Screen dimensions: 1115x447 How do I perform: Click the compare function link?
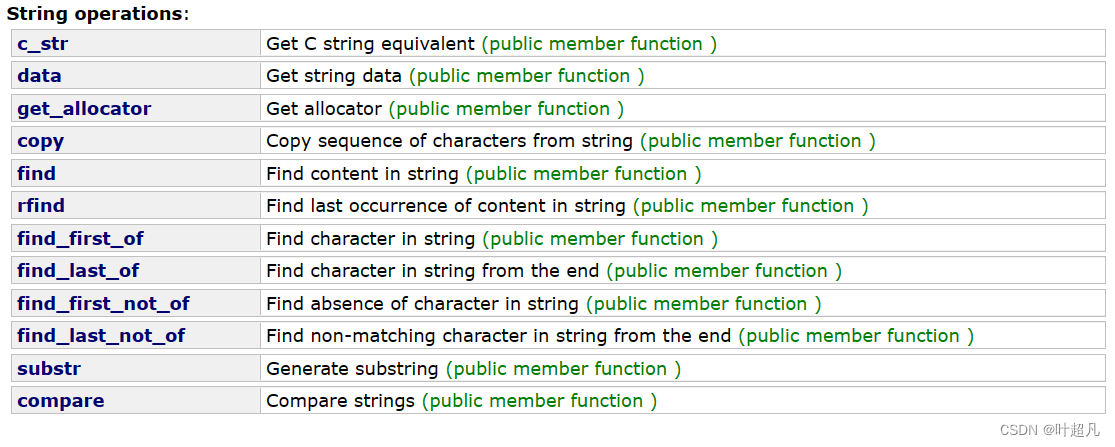(60, 401)
